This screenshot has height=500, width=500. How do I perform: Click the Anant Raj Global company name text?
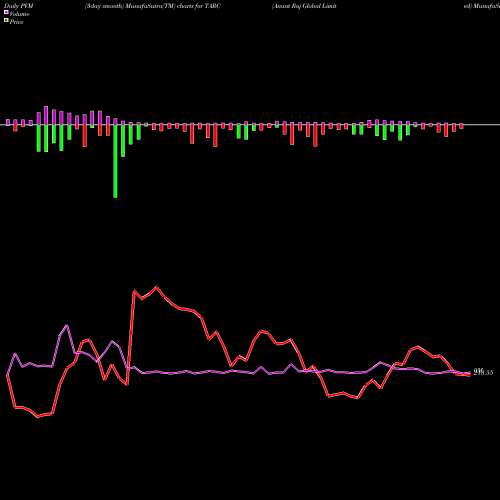[304, 6]
